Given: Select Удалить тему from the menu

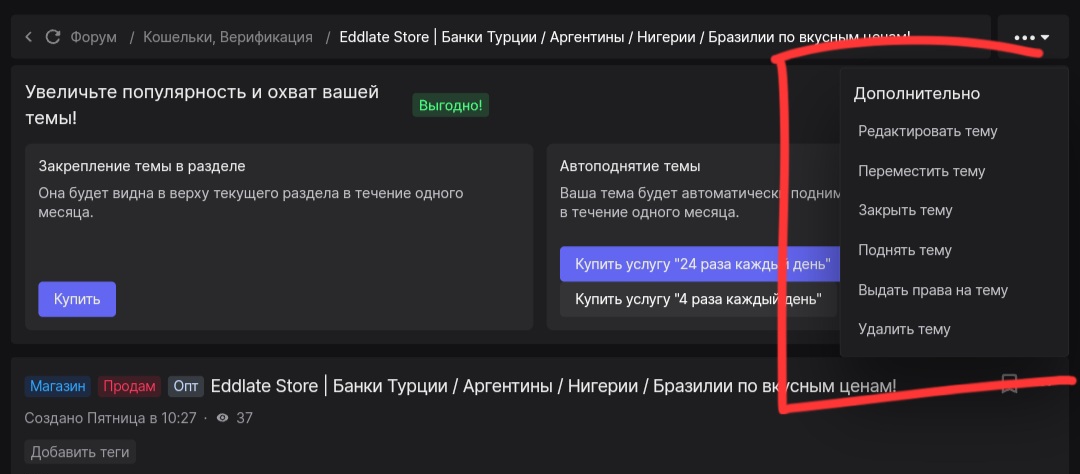Looking at the screenshot, I should [904, 329].
